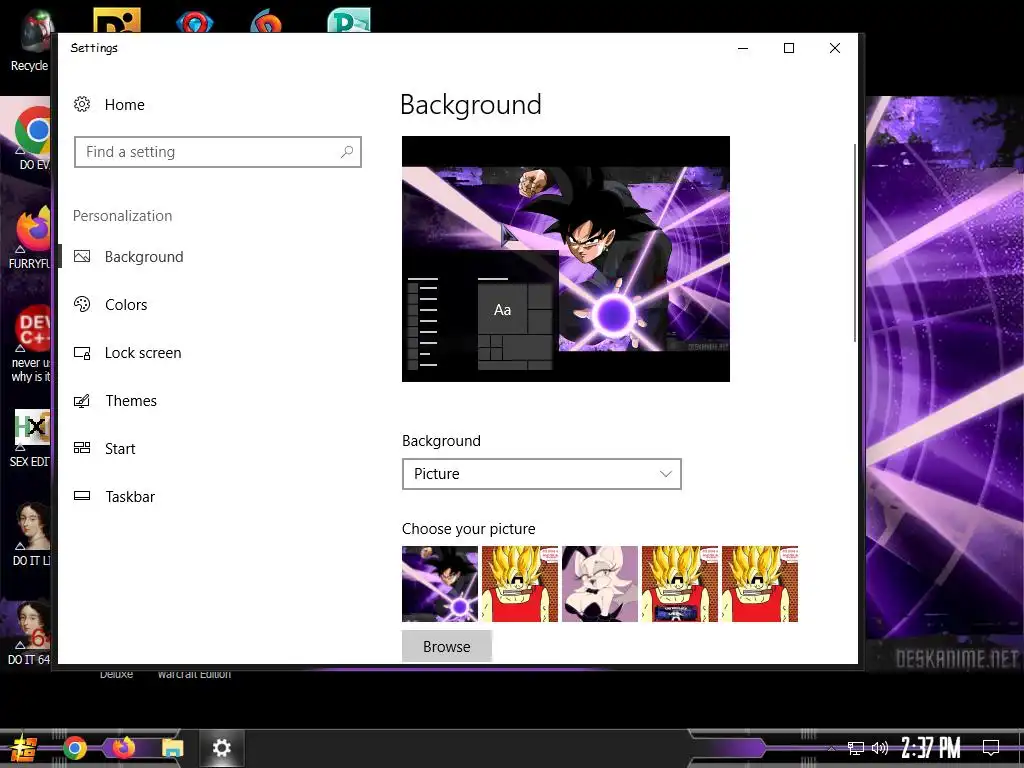Click the volume speaker tray icon

[880, 748]
